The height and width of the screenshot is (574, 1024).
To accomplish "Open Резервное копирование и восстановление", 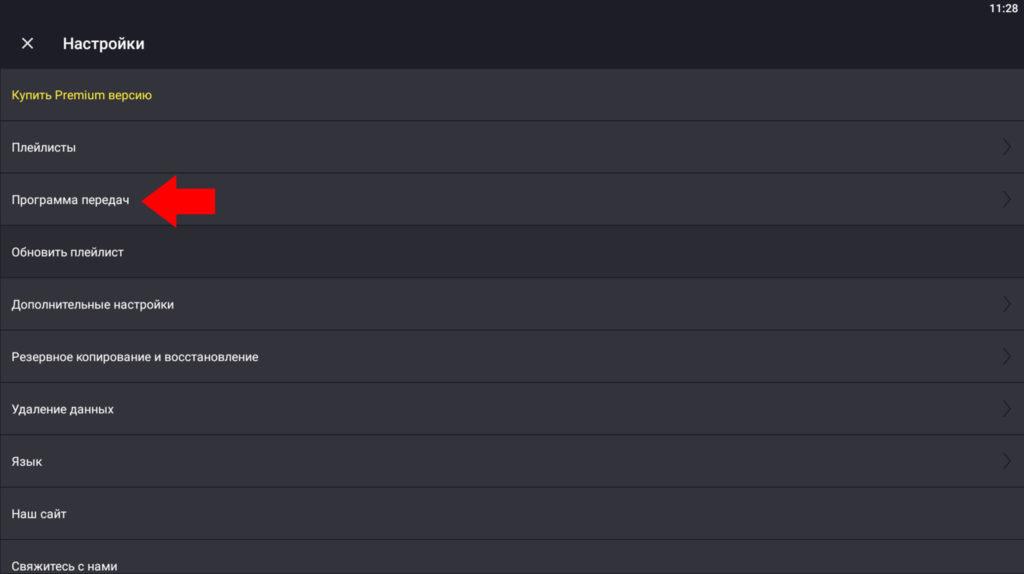I will pyautogui.click(x=512, y=357).
